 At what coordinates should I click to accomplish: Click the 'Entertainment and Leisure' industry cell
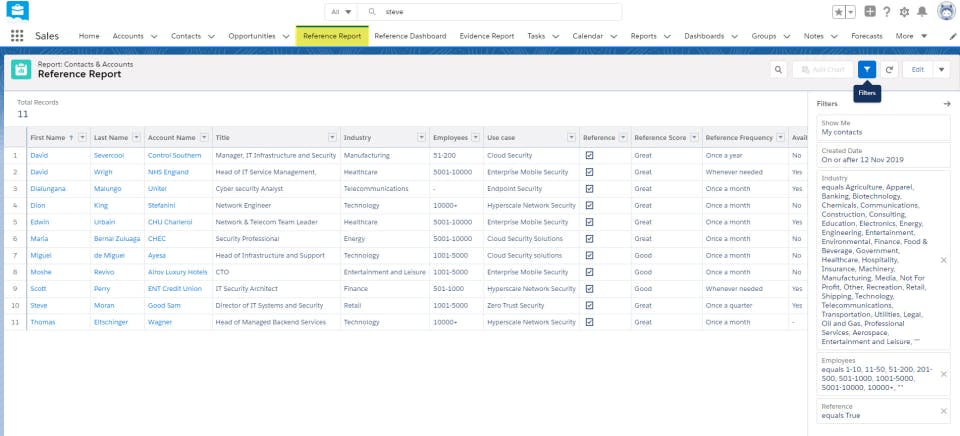pos(384,272)
